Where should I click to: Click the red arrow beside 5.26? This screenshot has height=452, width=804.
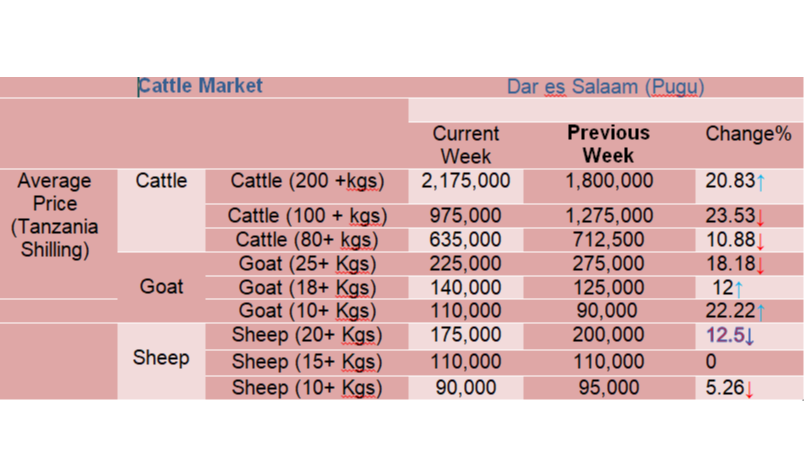[x=749, y=389]
